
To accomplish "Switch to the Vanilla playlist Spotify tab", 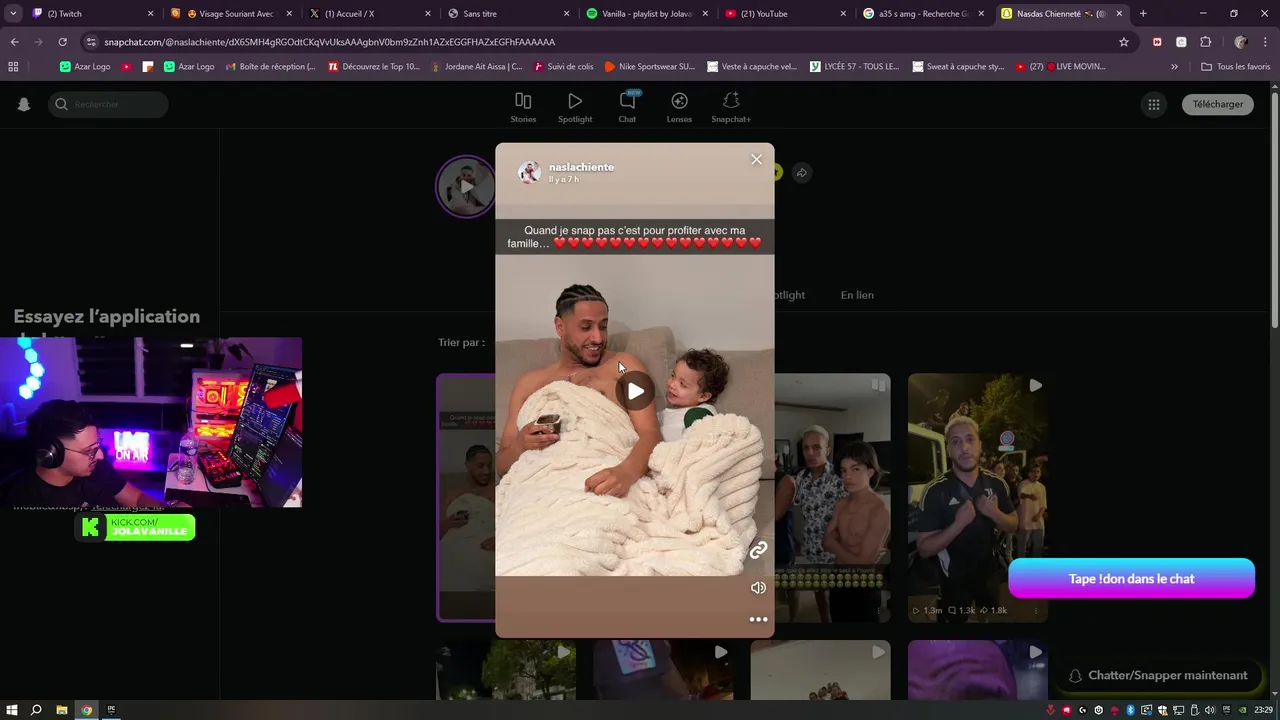I will (x=644, y=13).
